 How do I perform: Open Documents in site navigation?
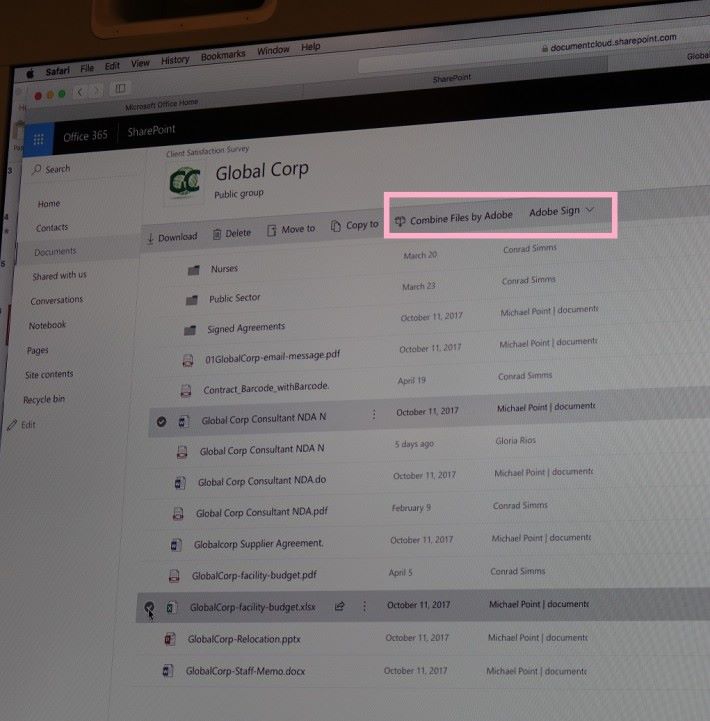point(55,251)
